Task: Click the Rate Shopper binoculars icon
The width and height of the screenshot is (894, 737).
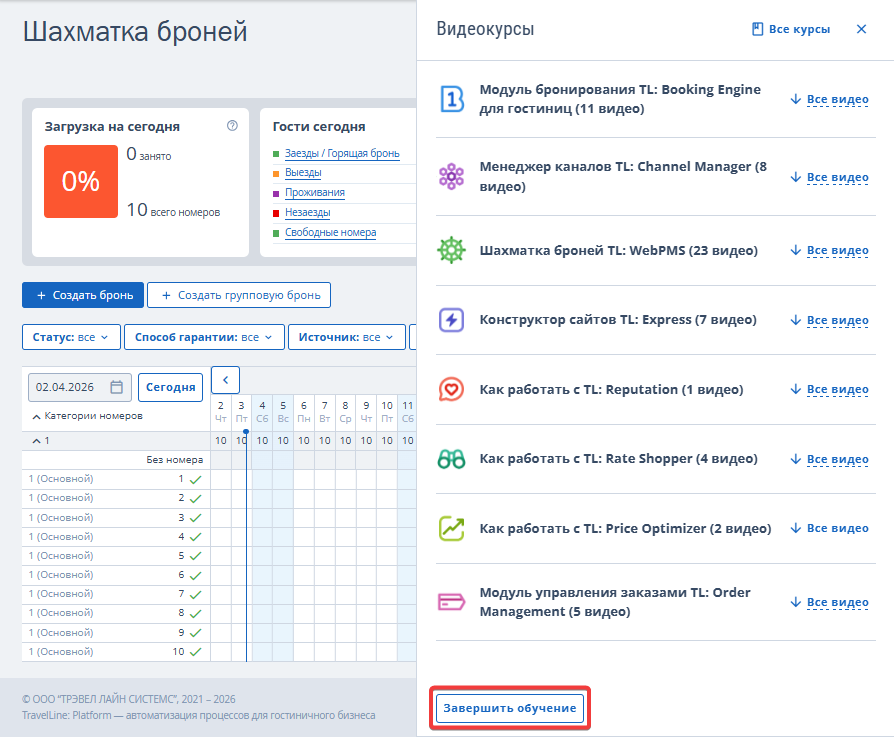Action: coord(452,459)
